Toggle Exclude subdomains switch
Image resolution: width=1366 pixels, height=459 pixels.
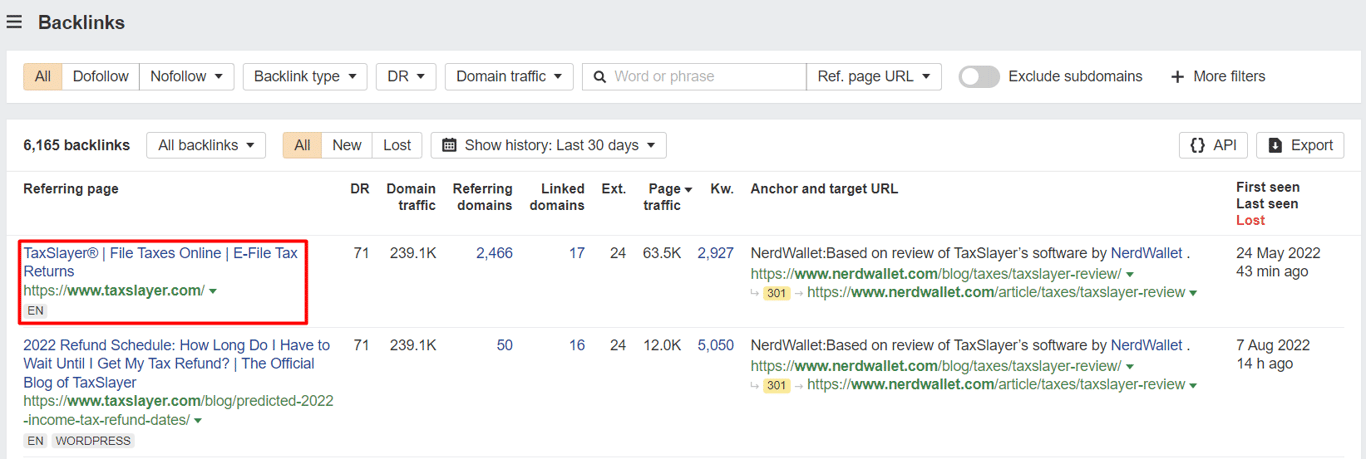(x=979, y=77)
